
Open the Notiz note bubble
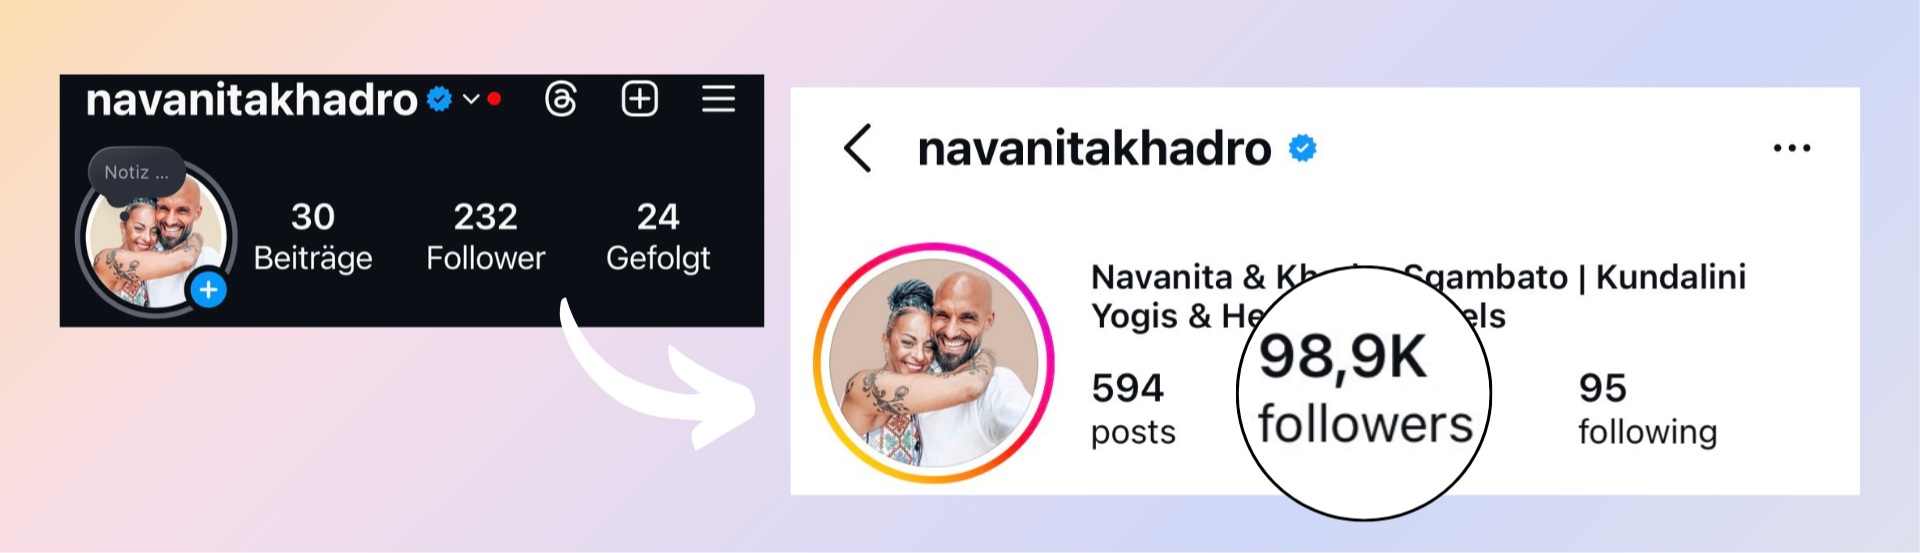tap(137, 172)
